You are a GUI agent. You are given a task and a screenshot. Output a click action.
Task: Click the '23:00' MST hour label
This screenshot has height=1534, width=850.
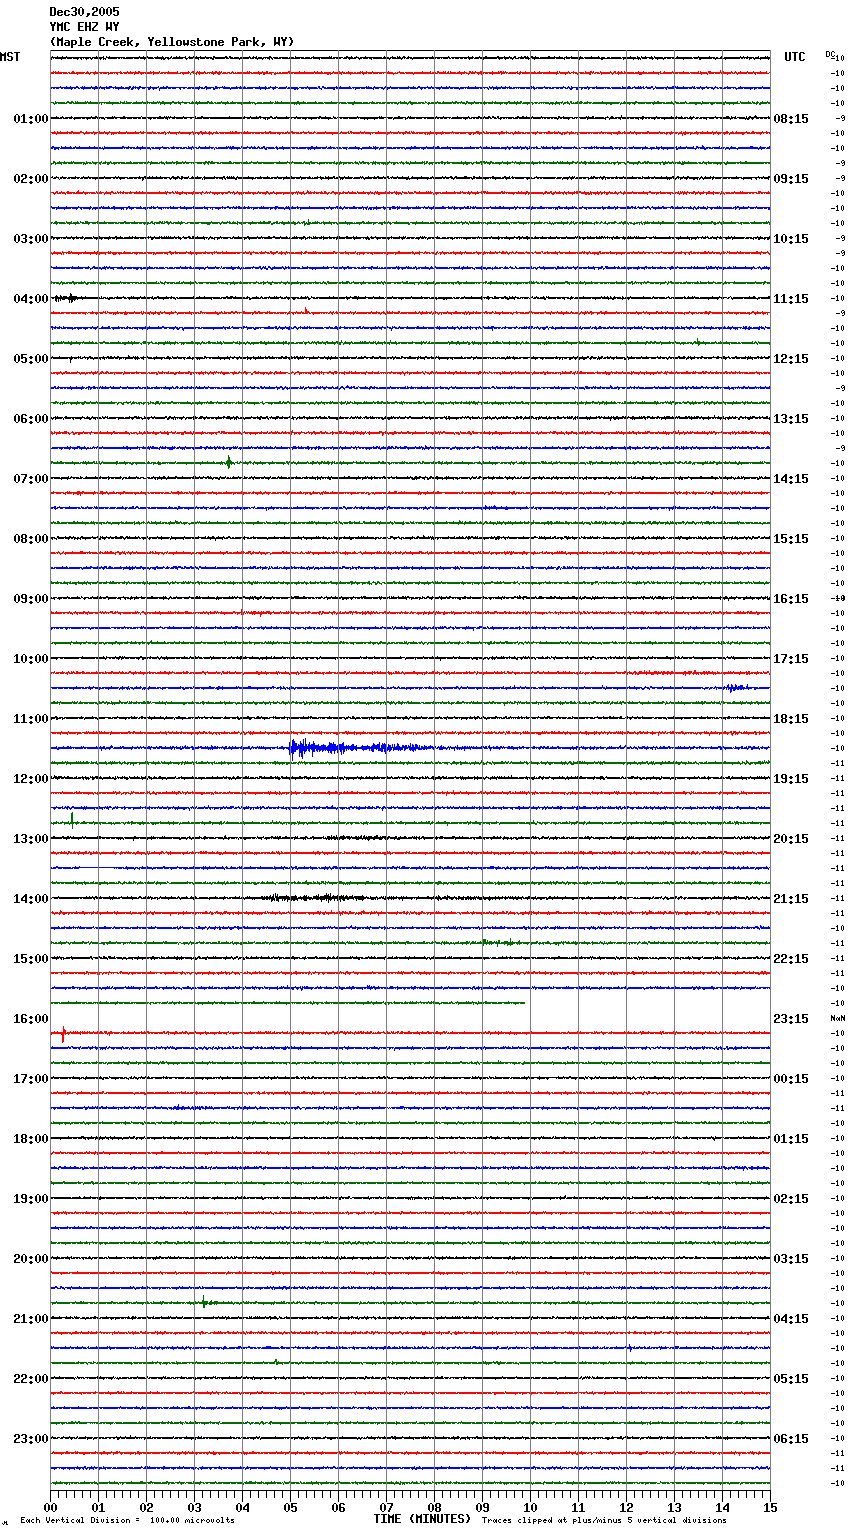[x=31, y=1439]
